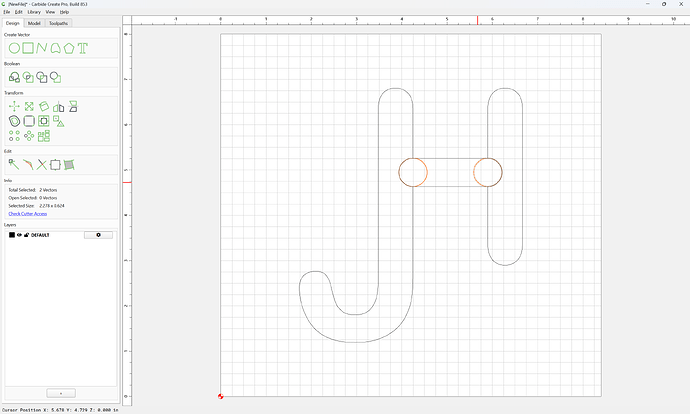Screen dimensions: 690x414
Task: Click the Cursor Position status bar text
Action: (60, 410)
